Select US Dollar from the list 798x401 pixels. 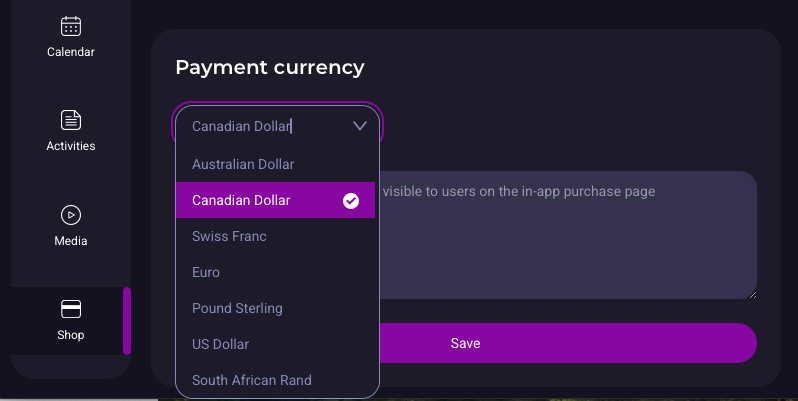click(x=220, y=344)
